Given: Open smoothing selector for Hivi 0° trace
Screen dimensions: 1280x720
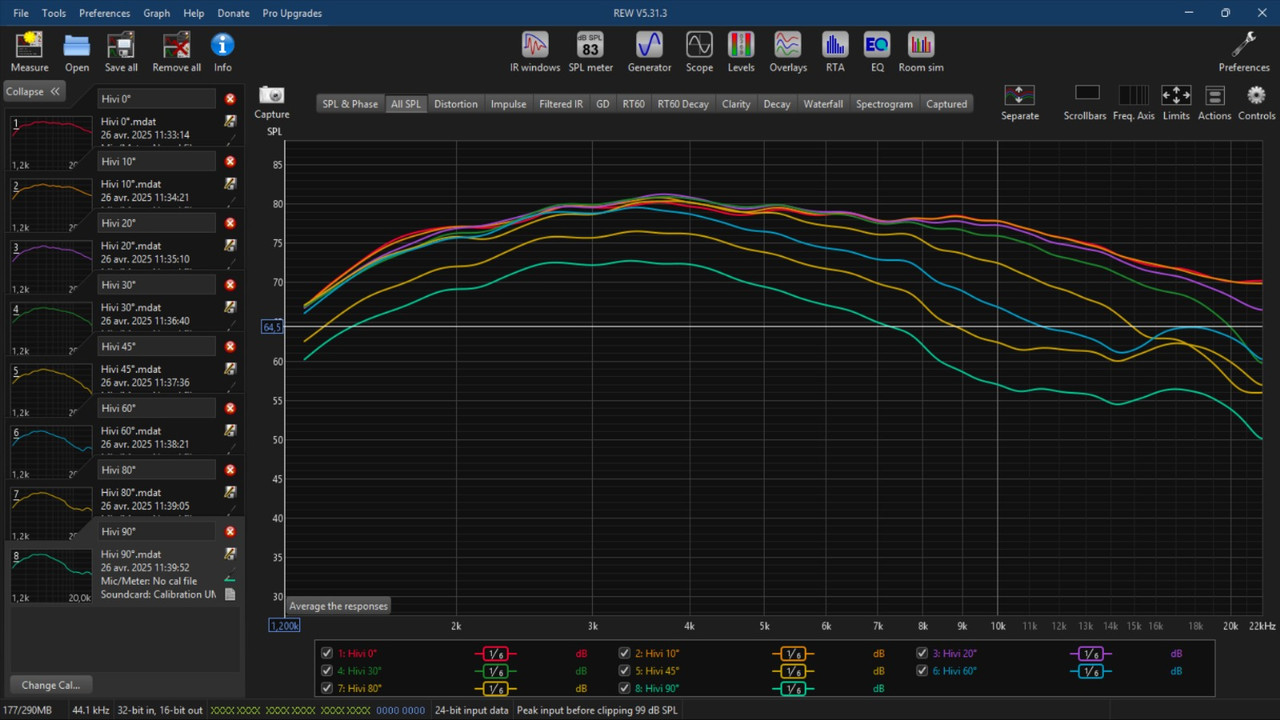Looking at the screenshot, I should (x=495, y=654).
